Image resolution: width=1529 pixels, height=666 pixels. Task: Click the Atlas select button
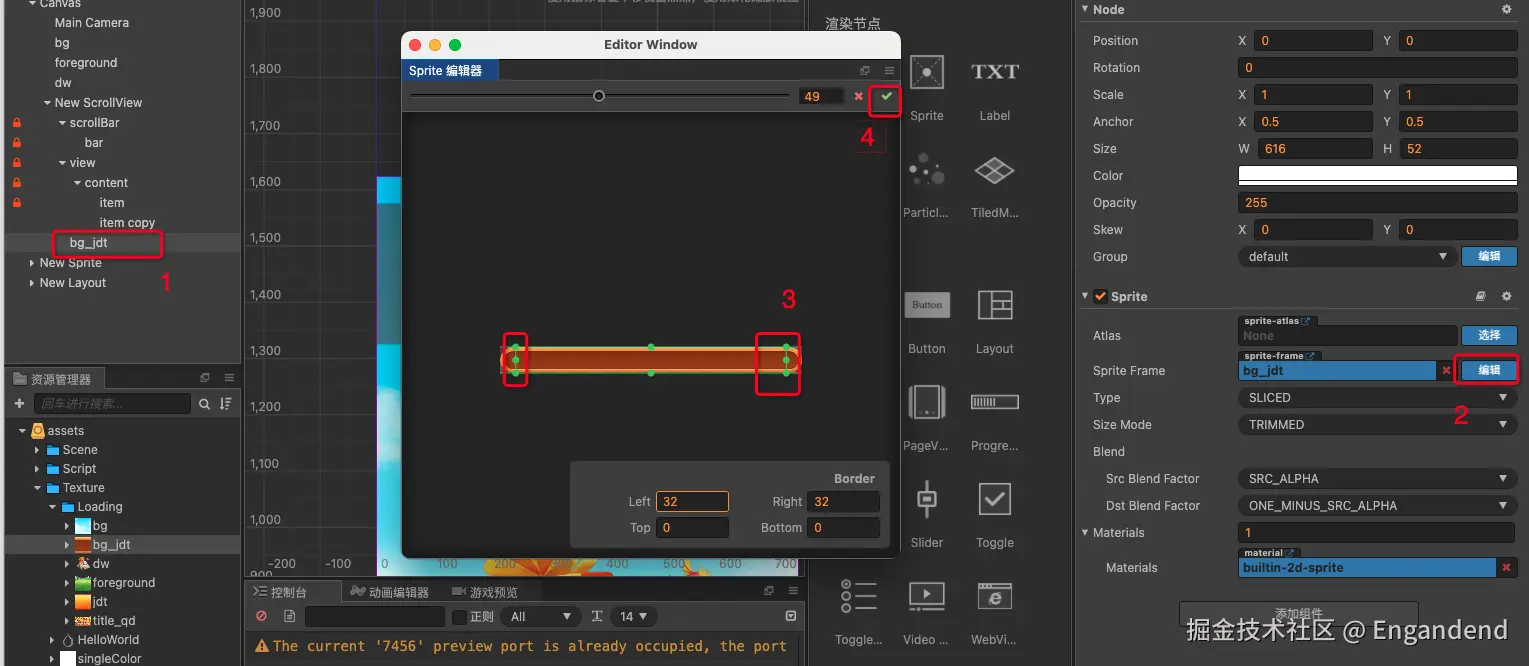point(1489,335)
